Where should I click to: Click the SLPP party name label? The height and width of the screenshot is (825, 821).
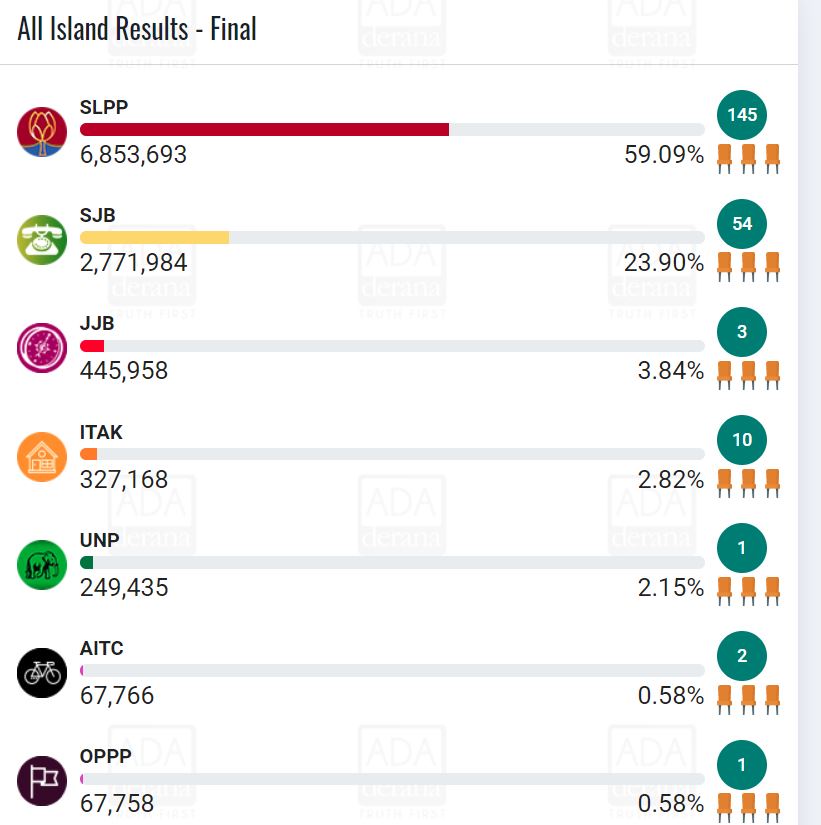coord(104,108)
